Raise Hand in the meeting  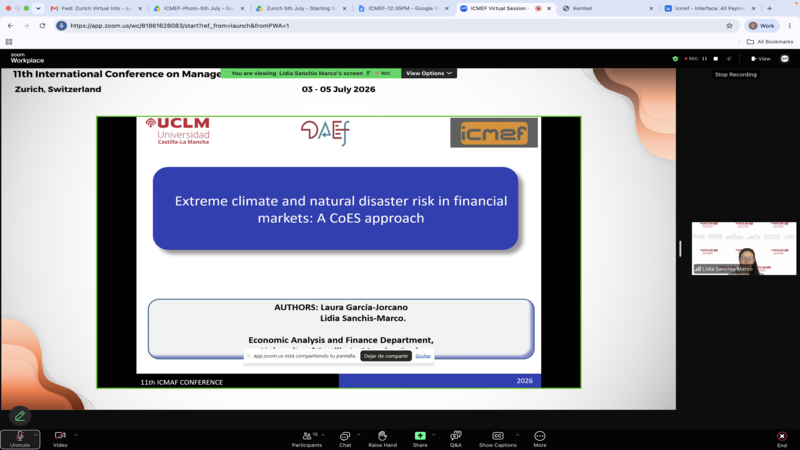point(382,439)
